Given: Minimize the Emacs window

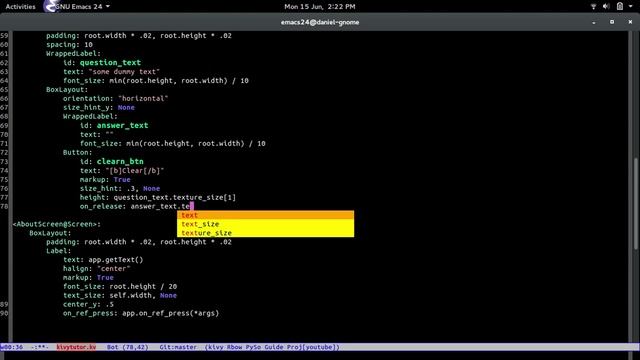Looking at the screenshot, I should (x=593, y=22).
